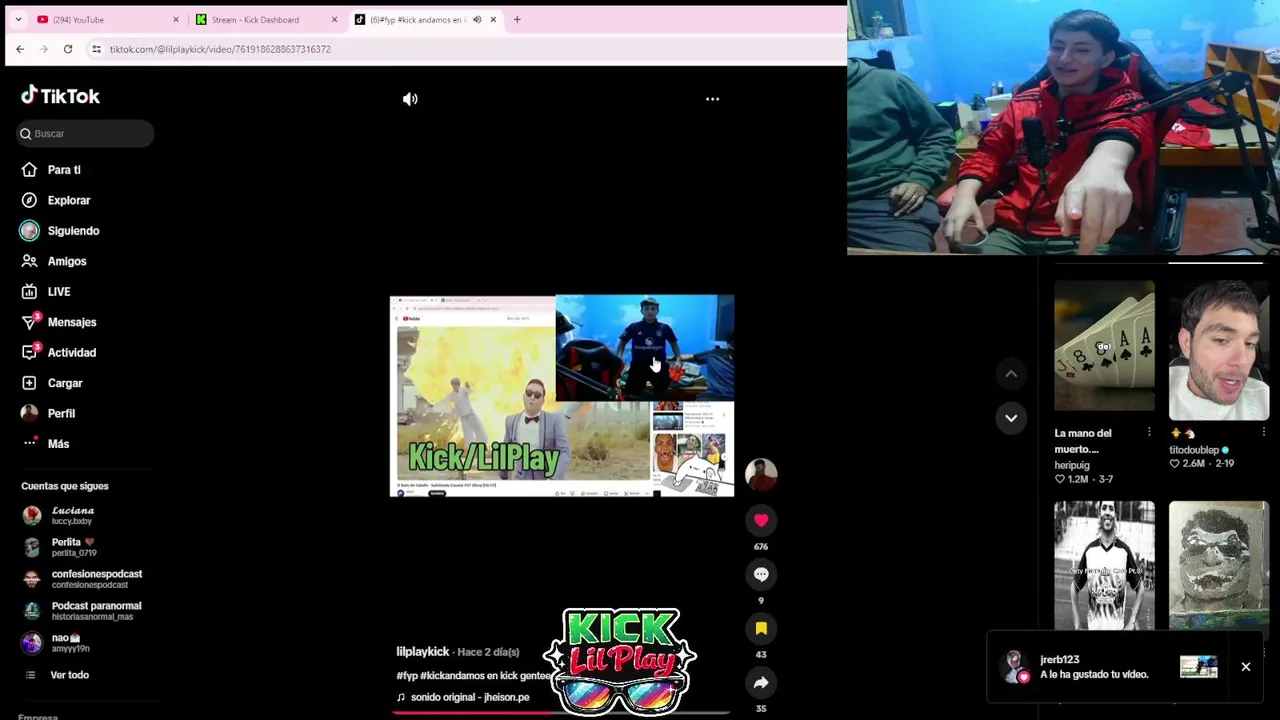Share the video with arrow icon

[761, 683]
